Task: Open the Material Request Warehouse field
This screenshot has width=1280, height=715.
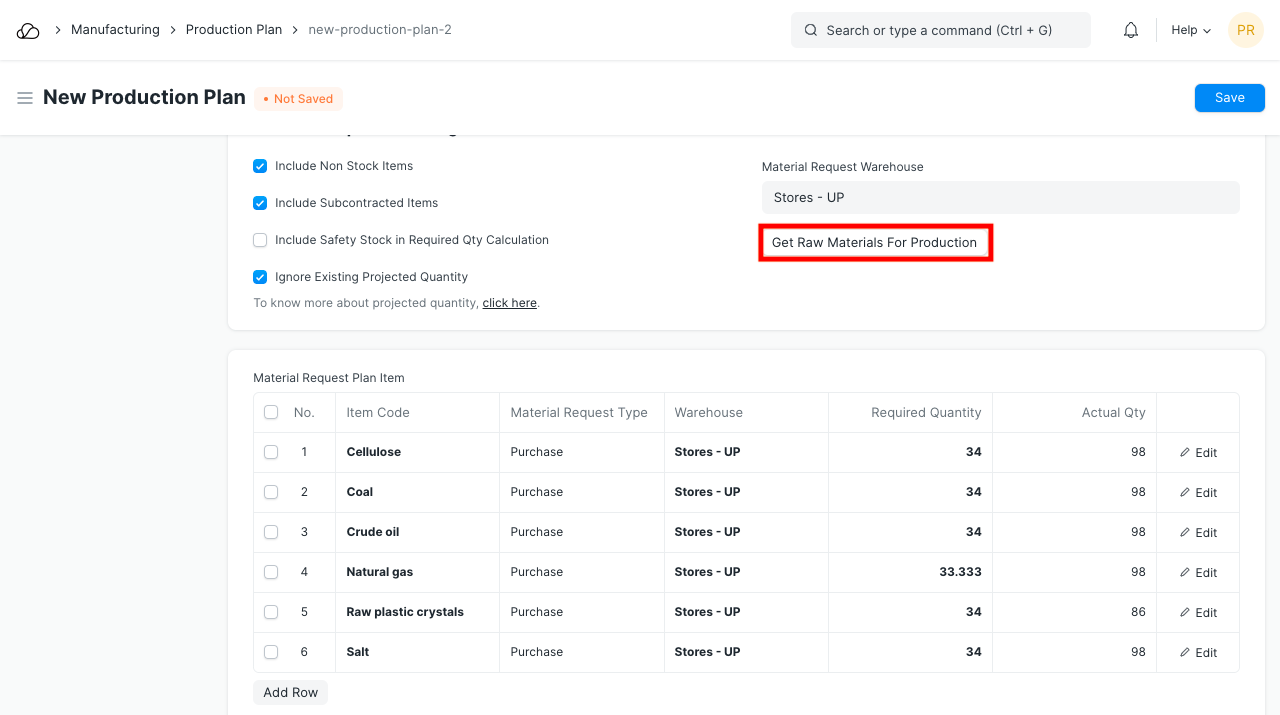Action: pos(1000,197)
